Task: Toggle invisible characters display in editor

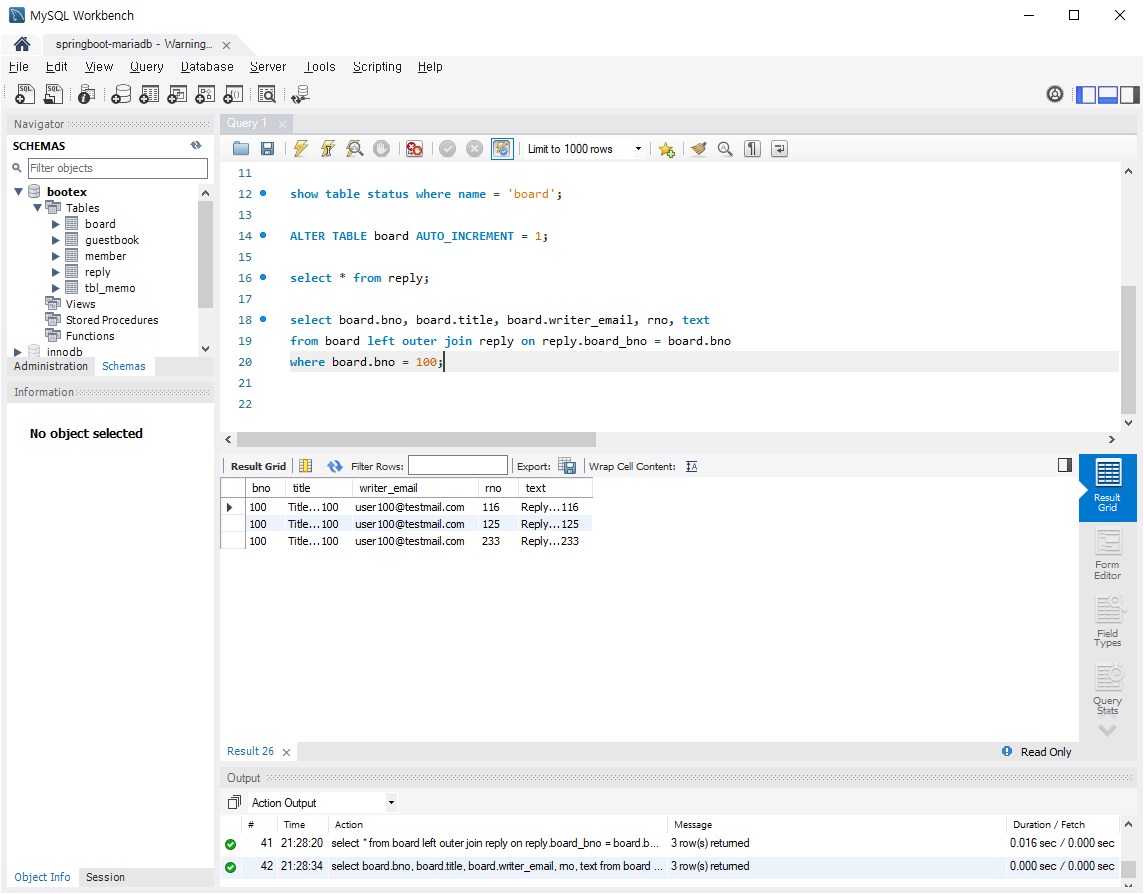Action: [x=752, y=149]
